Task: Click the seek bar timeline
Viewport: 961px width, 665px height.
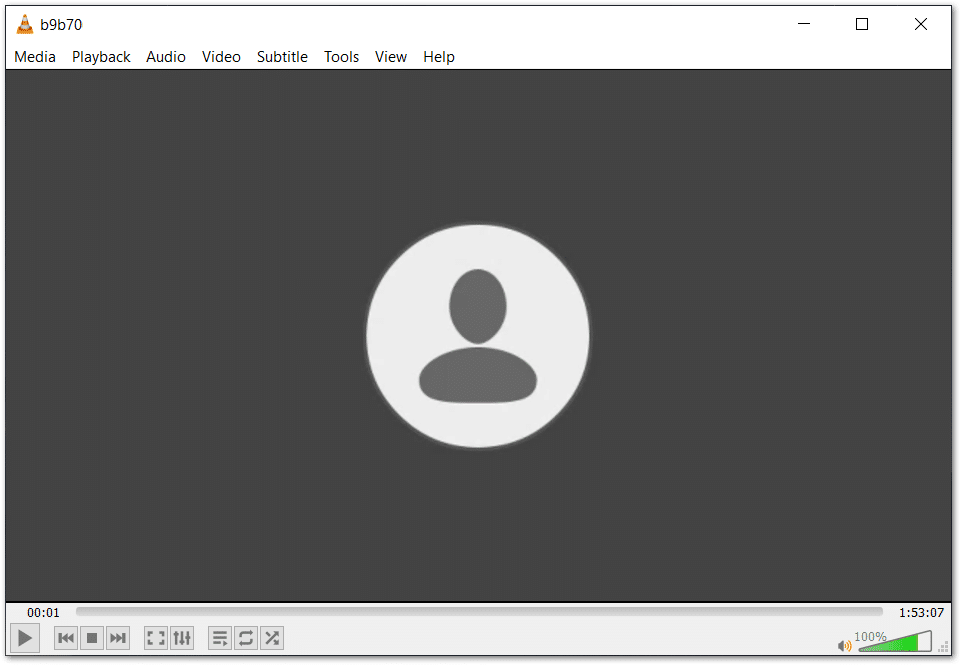Action: (x=479, y=612)
